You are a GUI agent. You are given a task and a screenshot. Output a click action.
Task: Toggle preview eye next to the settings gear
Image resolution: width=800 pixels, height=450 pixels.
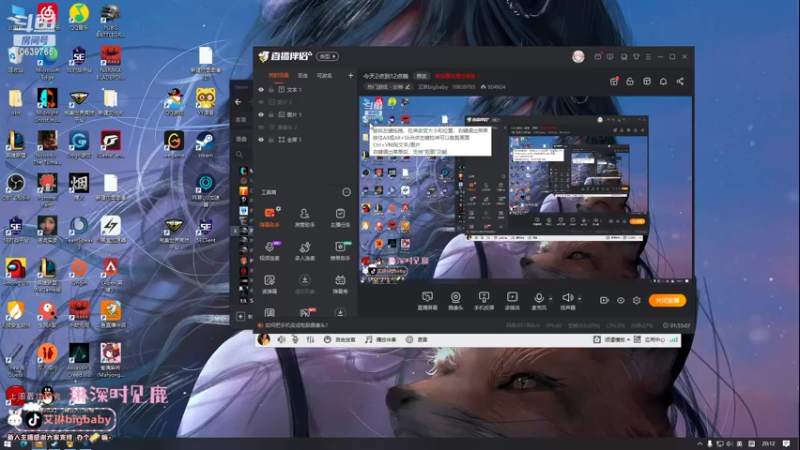tap(620, 301)
